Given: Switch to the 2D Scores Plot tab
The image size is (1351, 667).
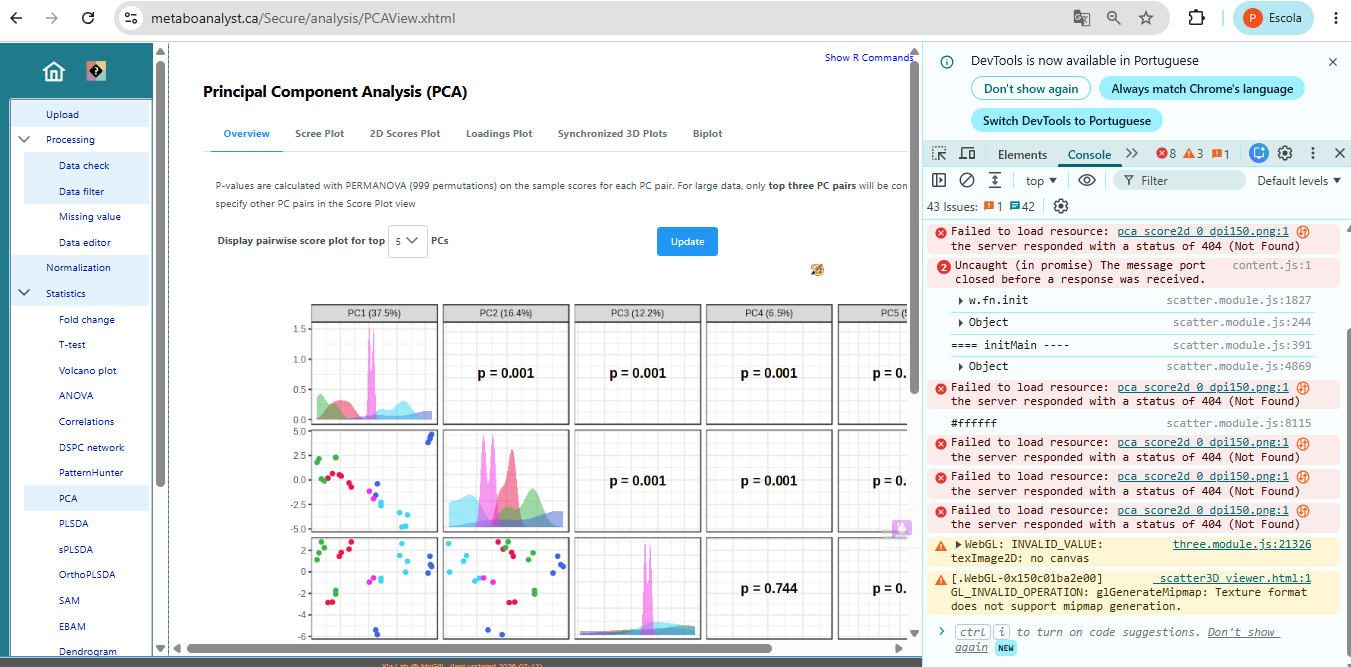Looking at the screenshot, I should click(405, 134).
